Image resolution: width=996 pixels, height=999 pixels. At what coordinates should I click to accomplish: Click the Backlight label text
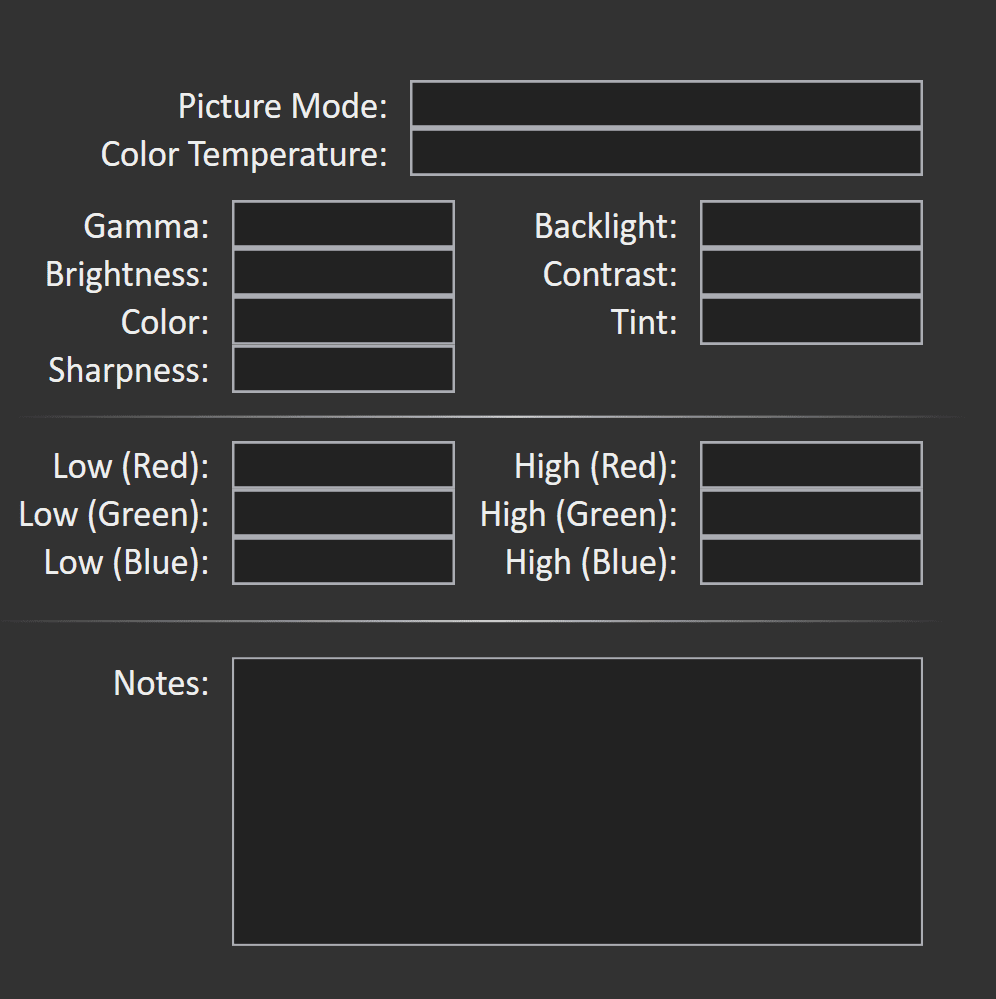(605, 227)
